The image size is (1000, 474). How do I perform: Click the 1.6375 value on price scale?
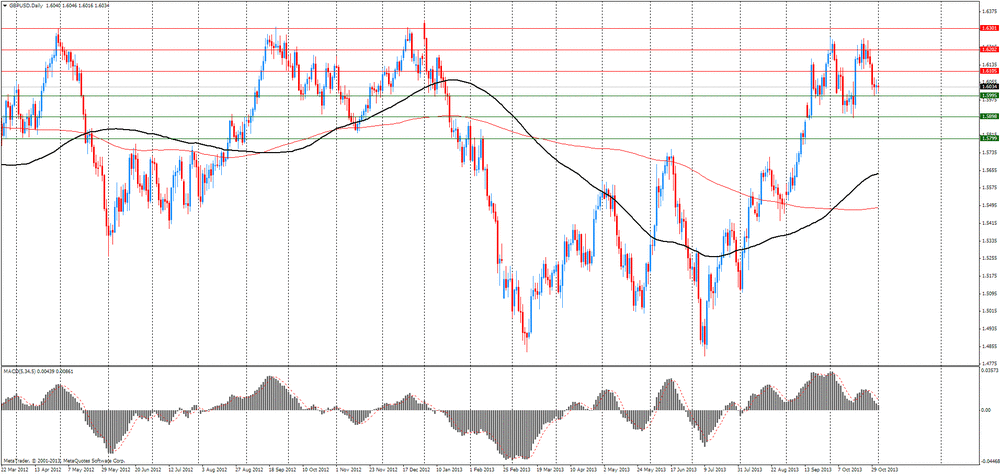pyautogui.click(x=989, y=11)
